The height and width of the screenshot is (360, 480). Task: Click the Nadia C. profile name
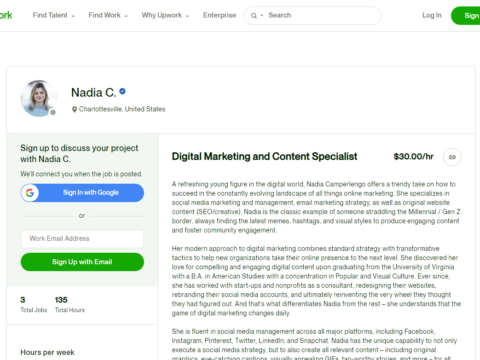pyautogui.click(x=94, y=93)
